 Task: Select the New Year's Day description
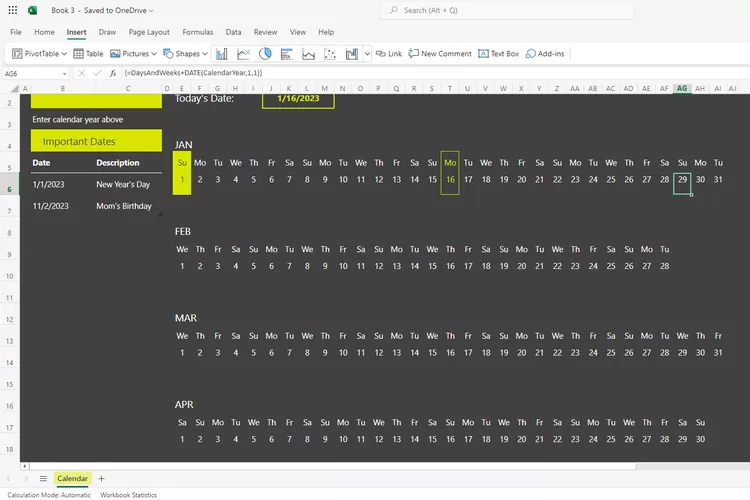(123, 184)
